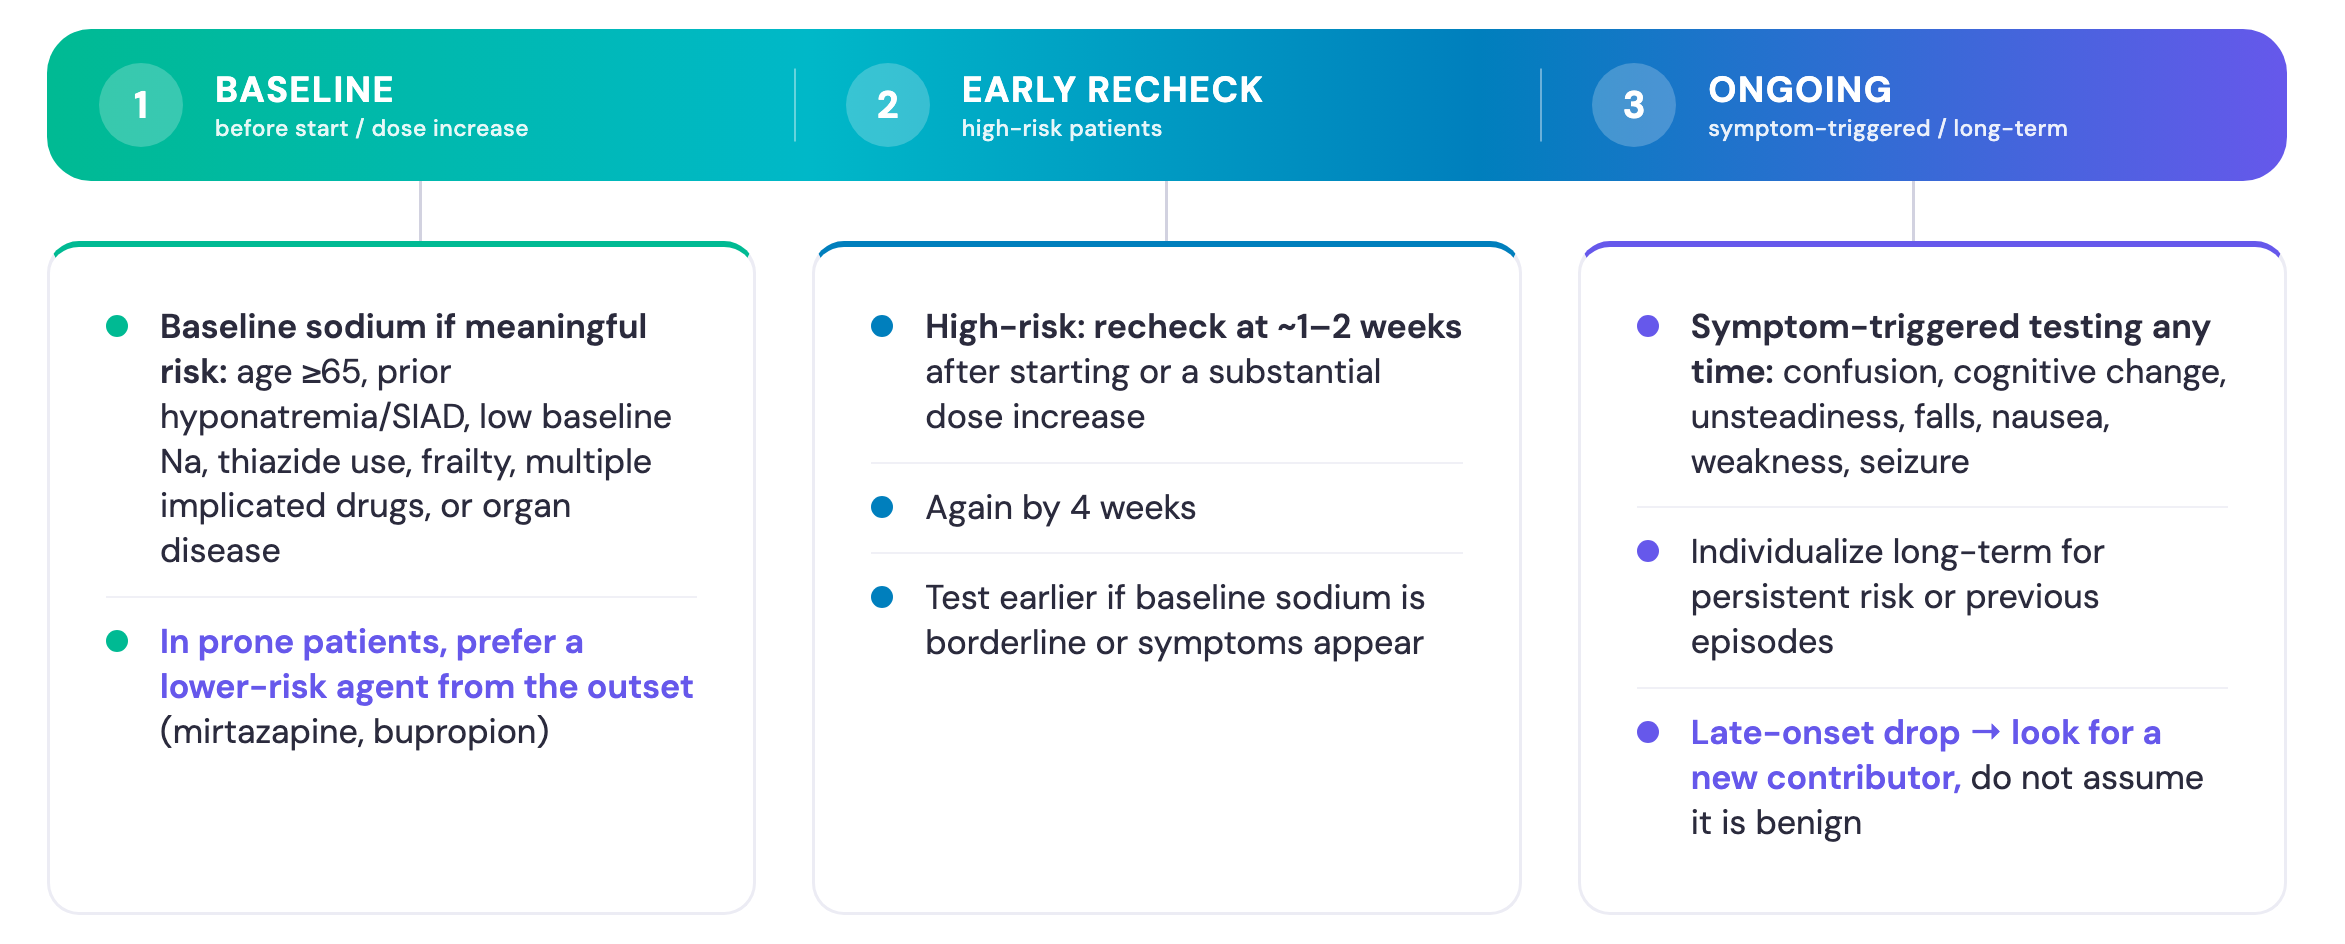This screenshot has height=944, width=2345.
Task: Click the step 3 circle badge
Action: tap(1633, 105)
